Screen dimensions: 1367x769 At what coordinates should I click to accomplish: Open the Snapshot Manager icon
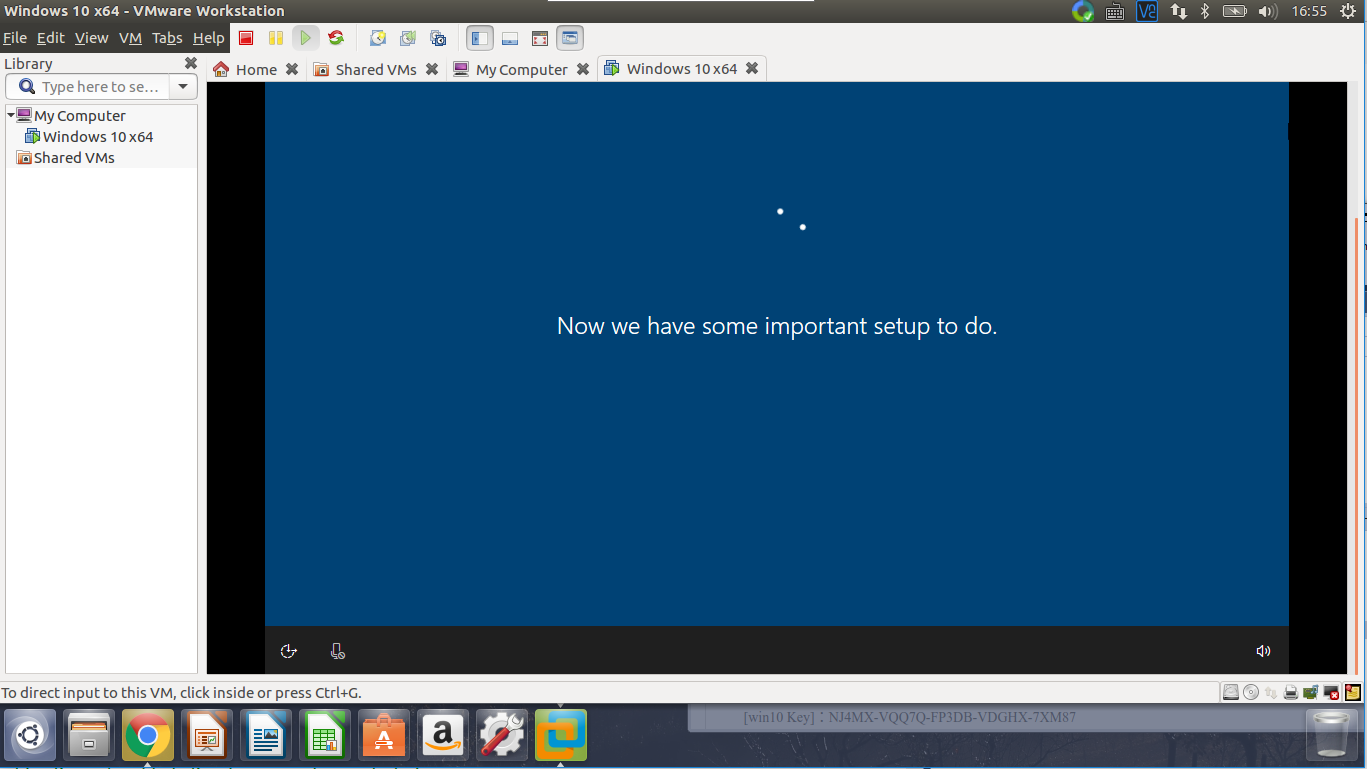(438, 39)
